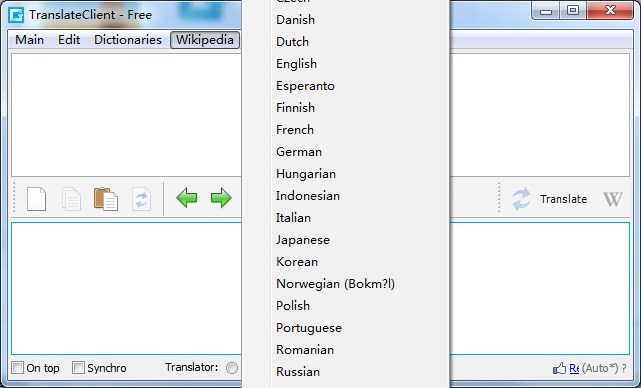The width and height of the screenshot is (641, 388).
Task: Click the gray Wikipedia W icon
Action: (612, 199)
